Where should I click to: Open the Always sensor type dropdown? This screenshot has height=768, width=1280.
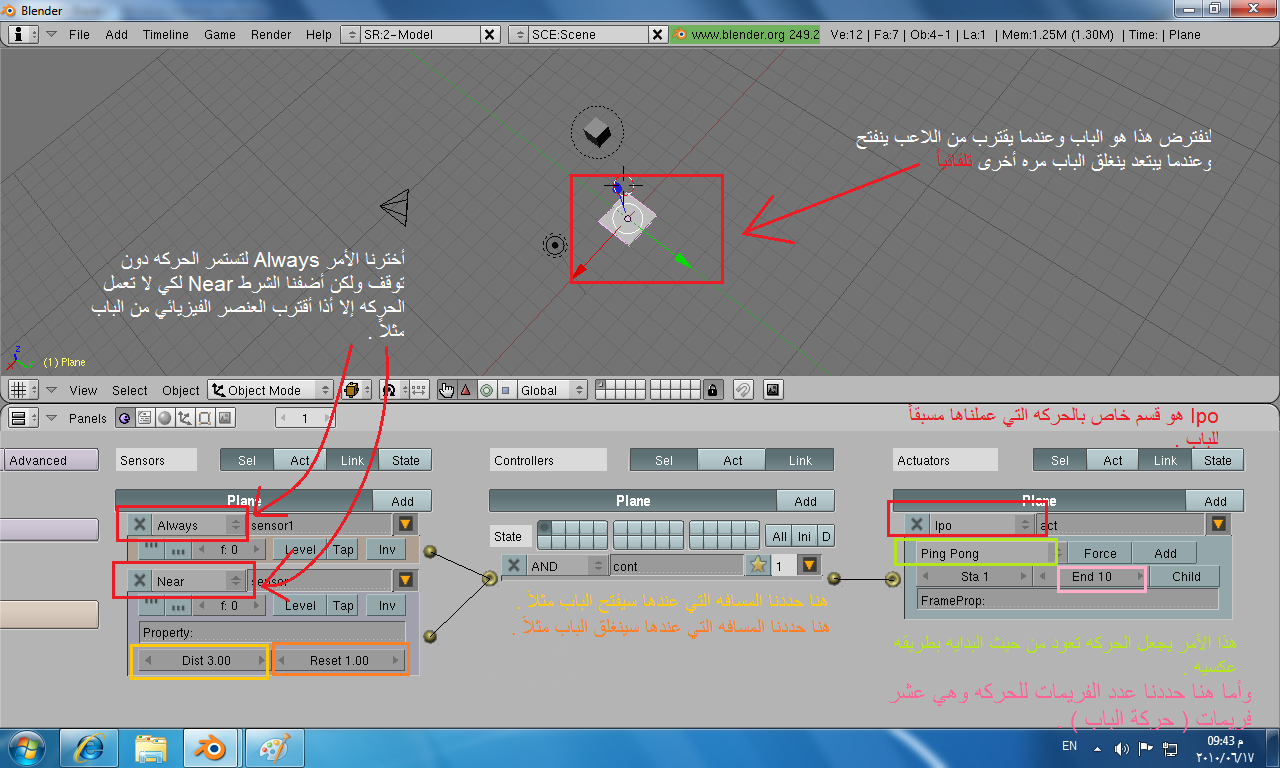tap(199, 525)
